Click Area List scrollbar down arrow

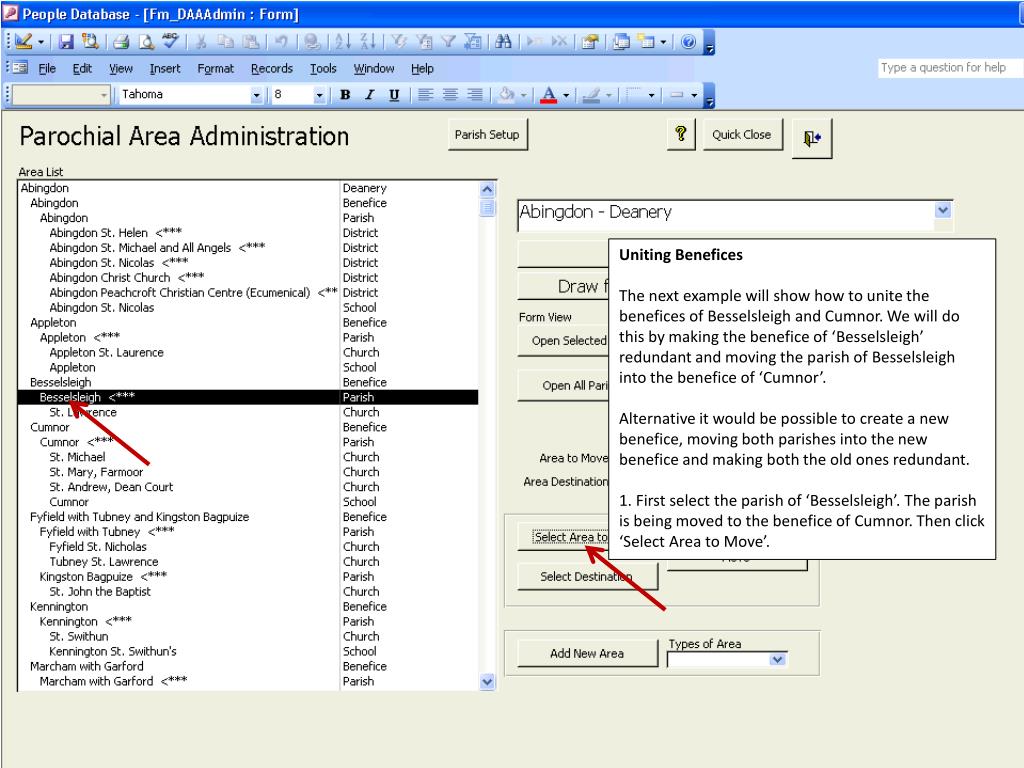[x=487, y=682]
